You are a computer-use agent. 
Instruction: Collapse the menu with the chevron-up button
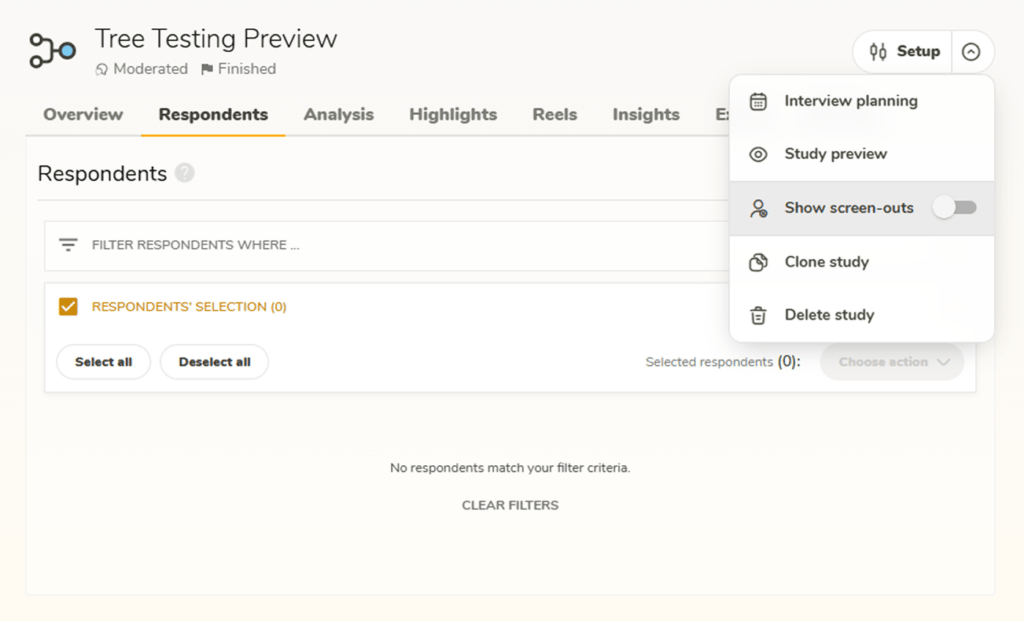click(x=971, y=52)
